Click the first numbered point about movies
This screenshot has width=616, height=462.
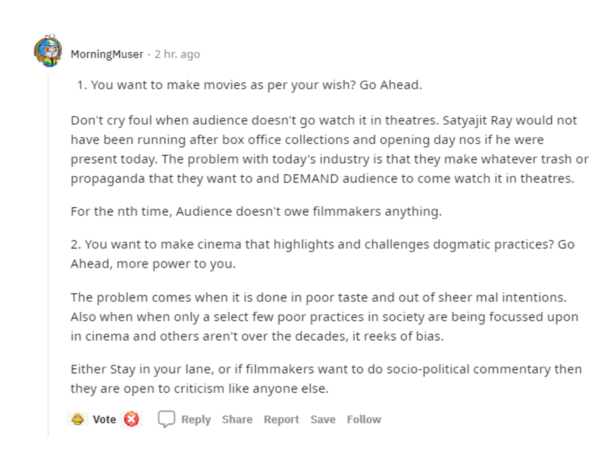click(249, 85)
